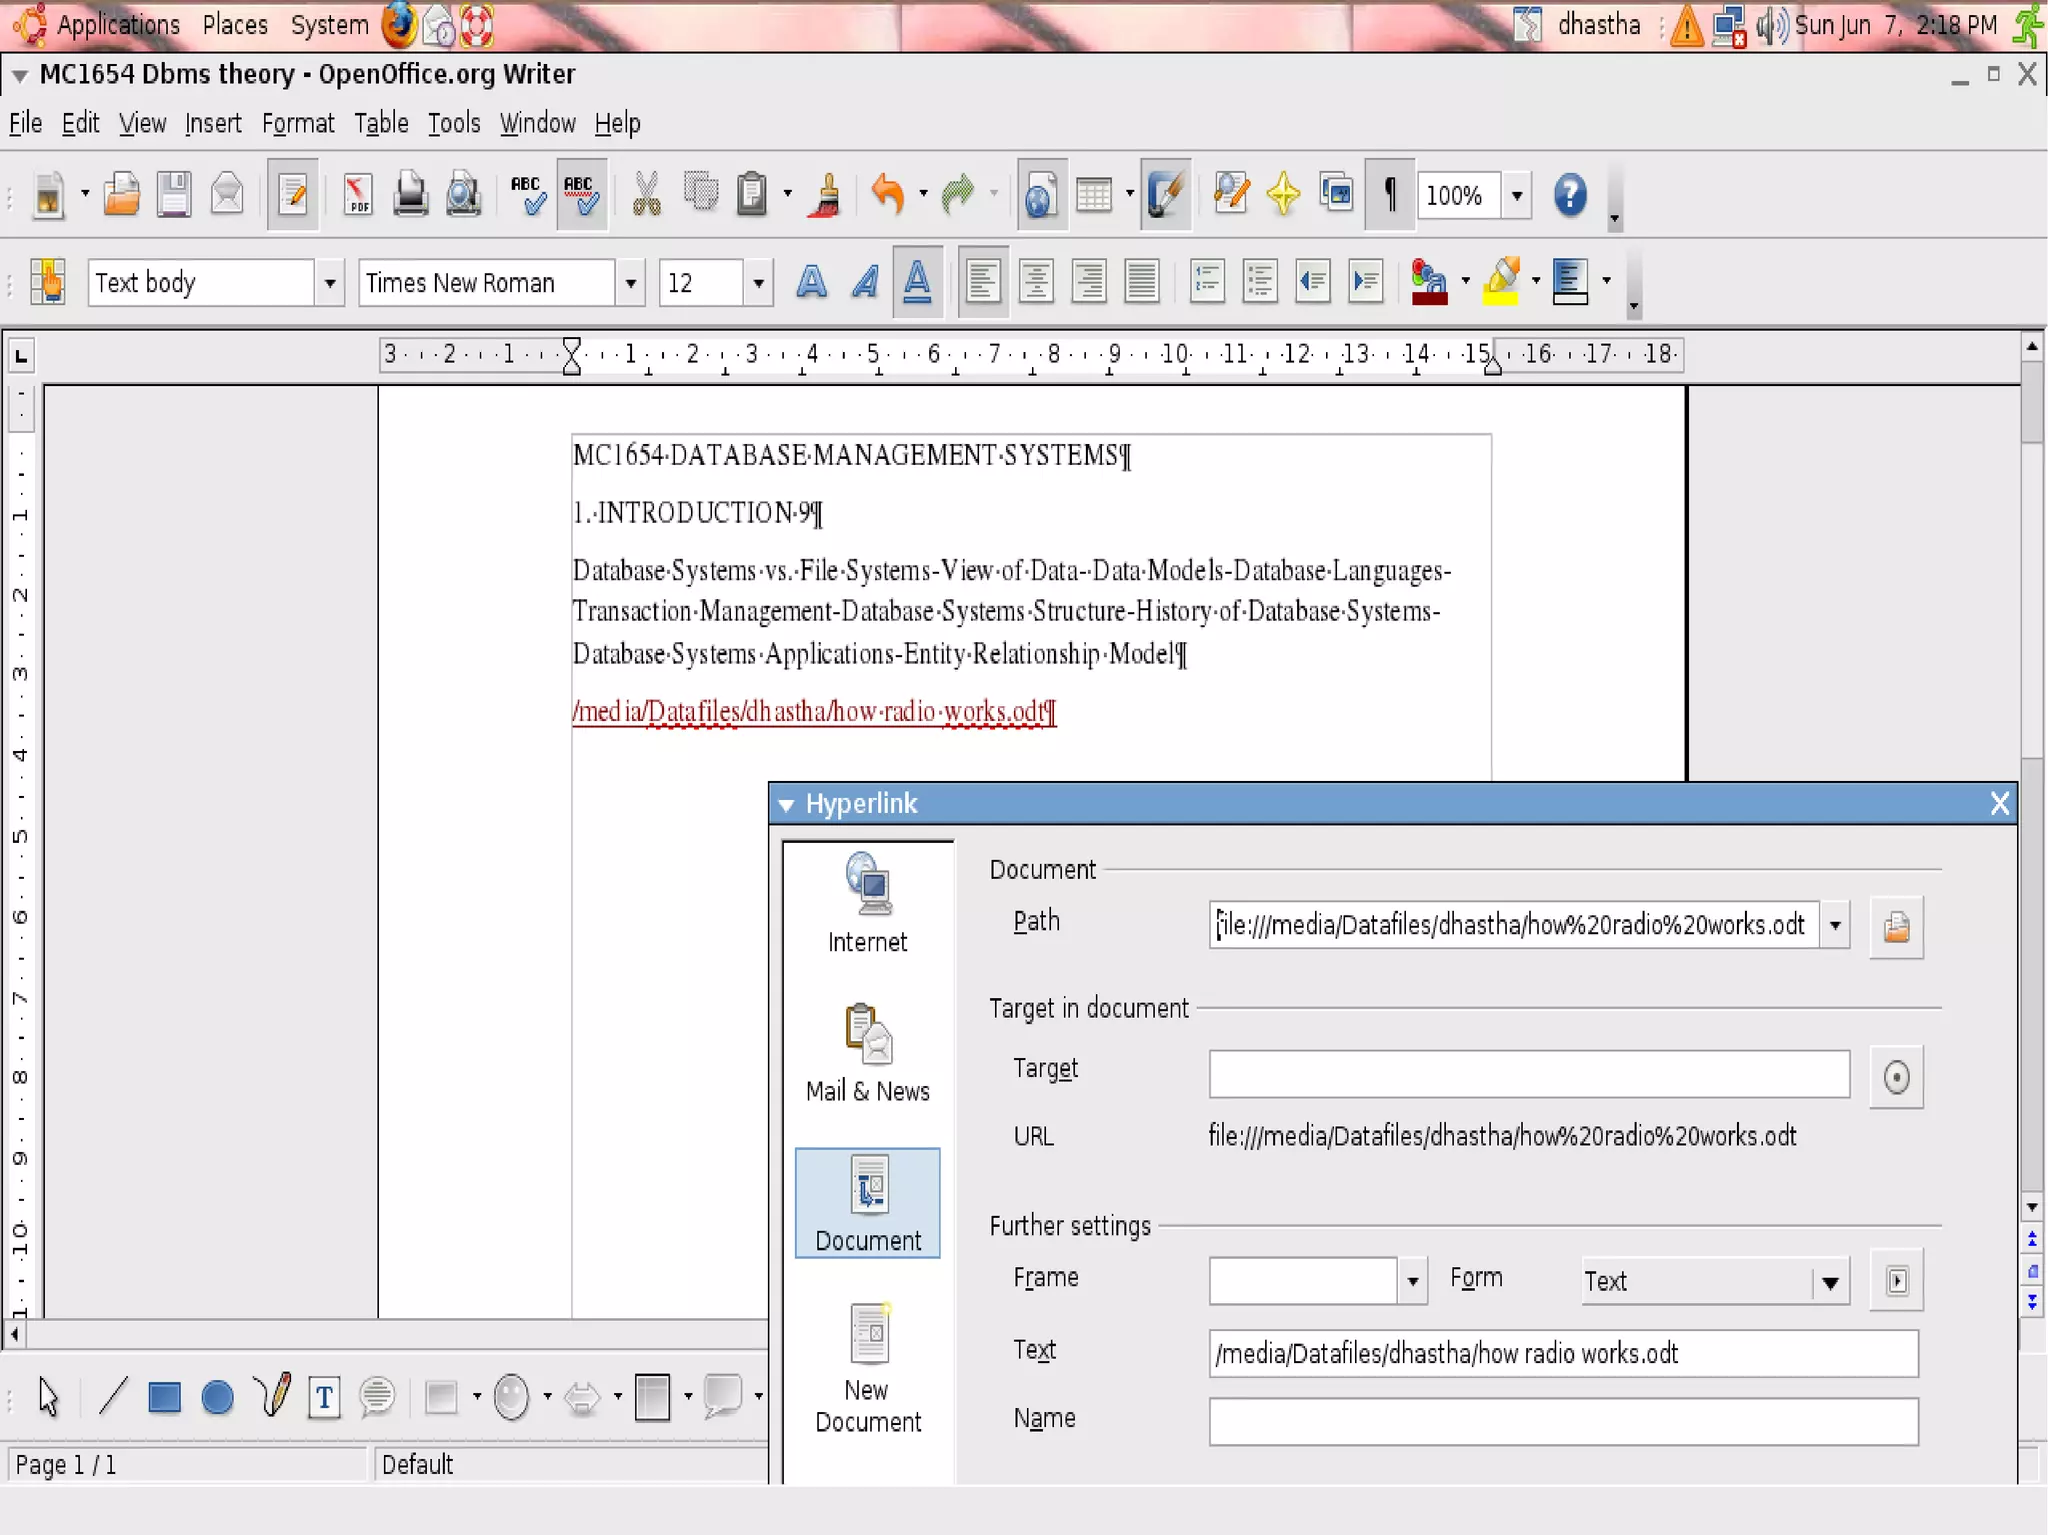This screenshot has width=2048, height=1535.
Task: Toggle Bold formatting button
Action: click(811, 282)
